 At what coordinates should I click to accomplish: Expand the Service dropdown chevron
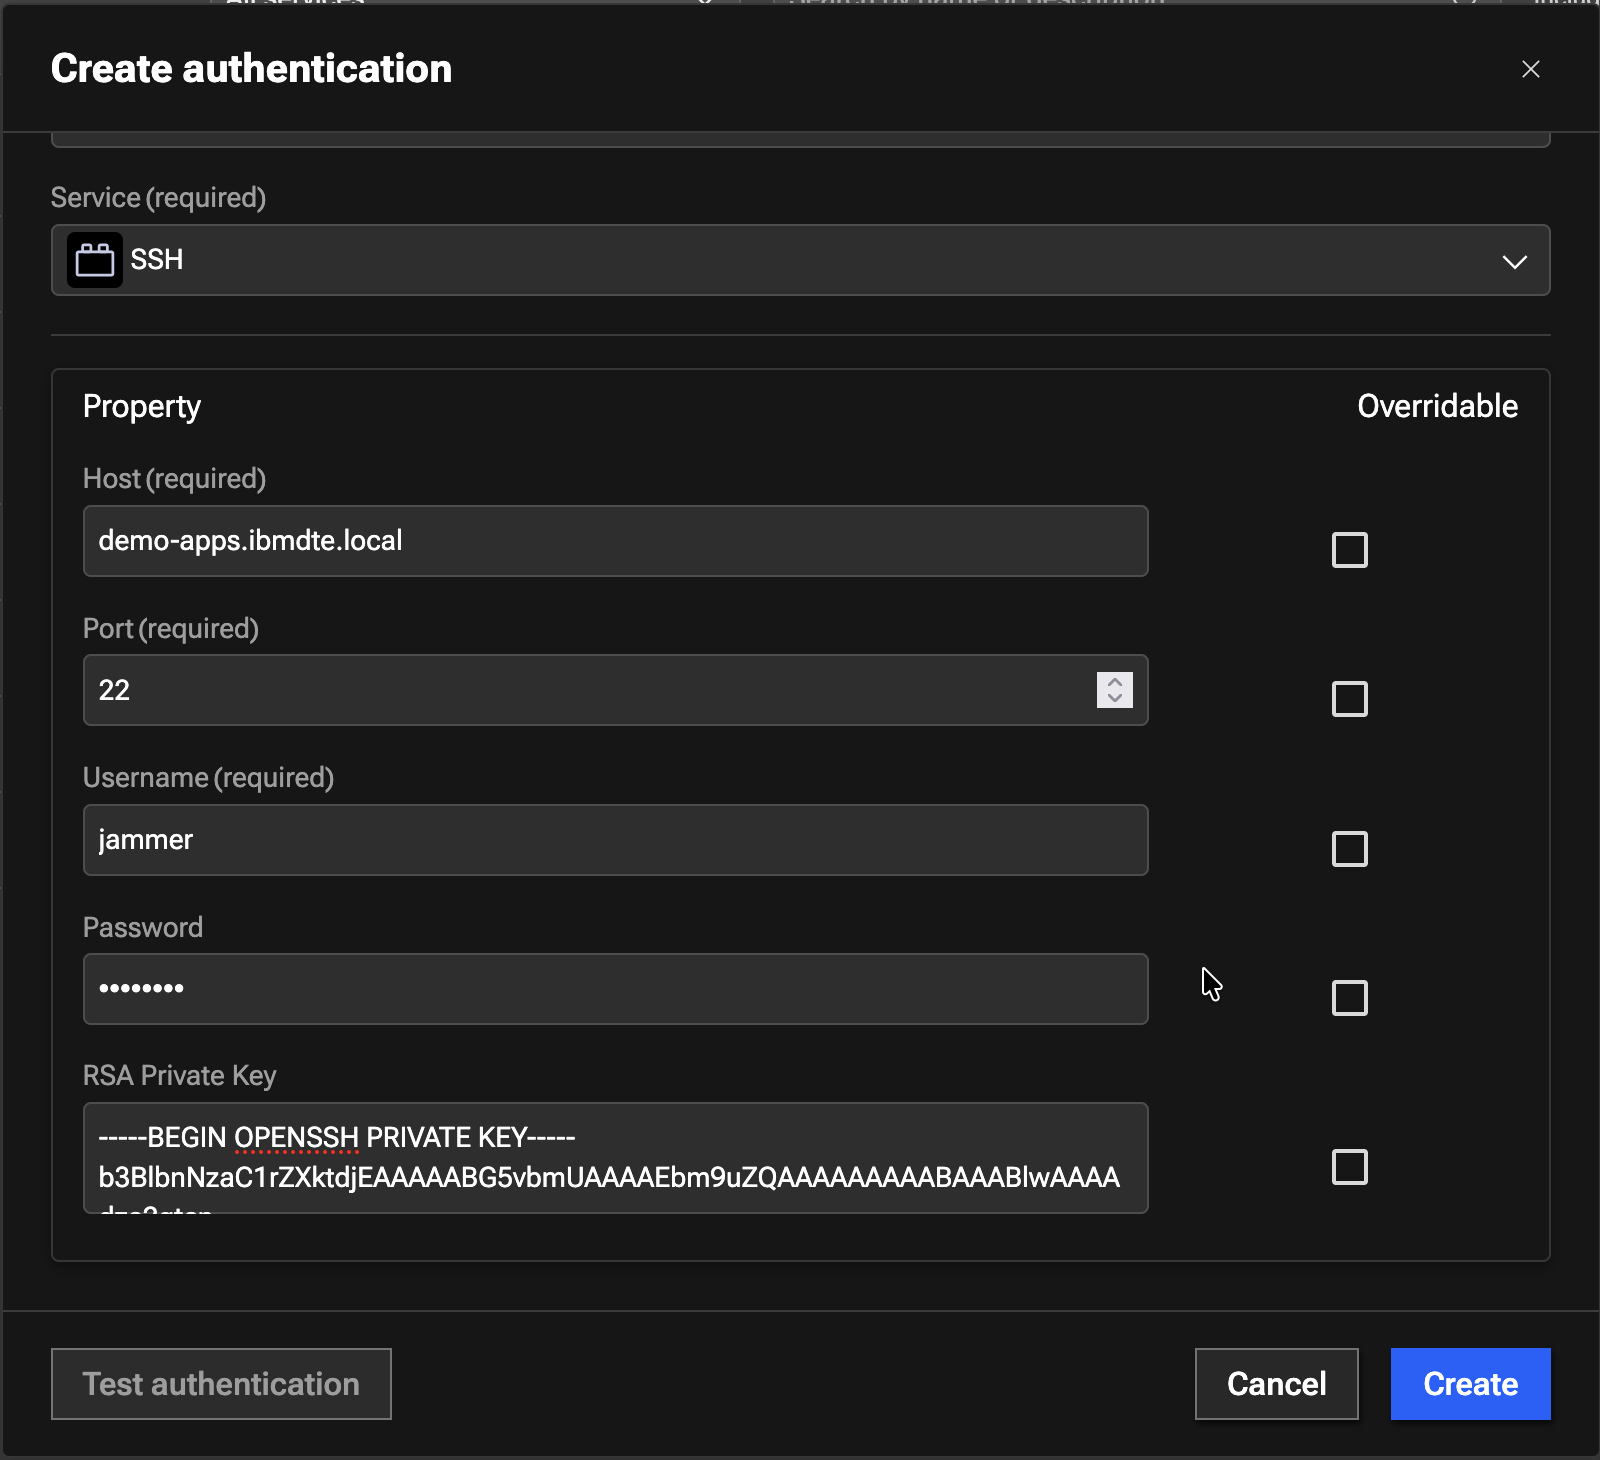point(1514,261)
